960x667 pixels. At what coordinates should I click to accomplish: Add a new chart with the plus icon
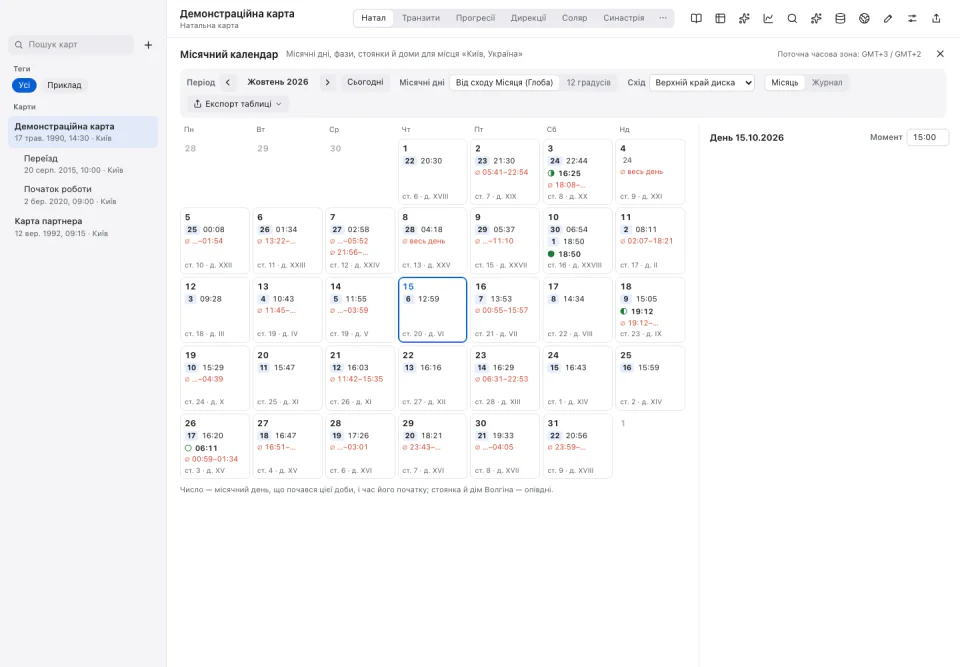148,45
